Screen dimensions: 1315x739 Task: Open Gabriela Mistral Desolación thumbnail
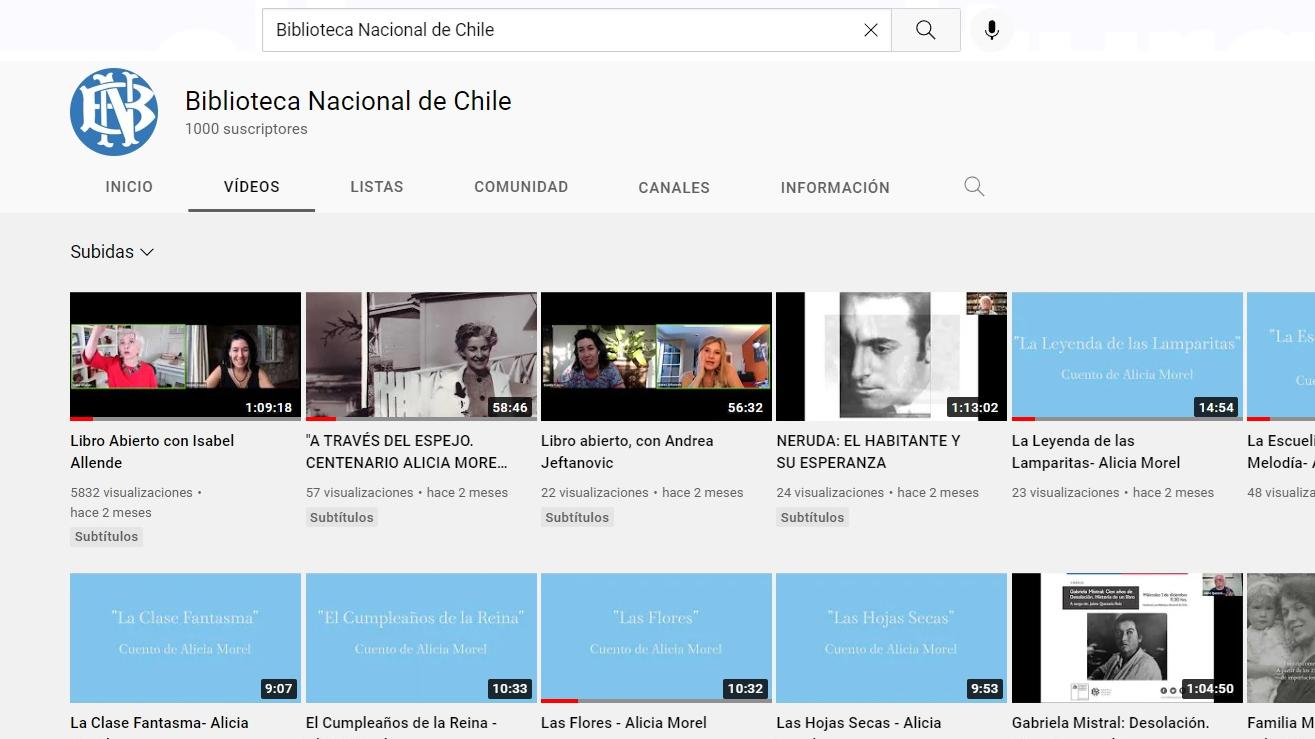[x=1127, y=638]
